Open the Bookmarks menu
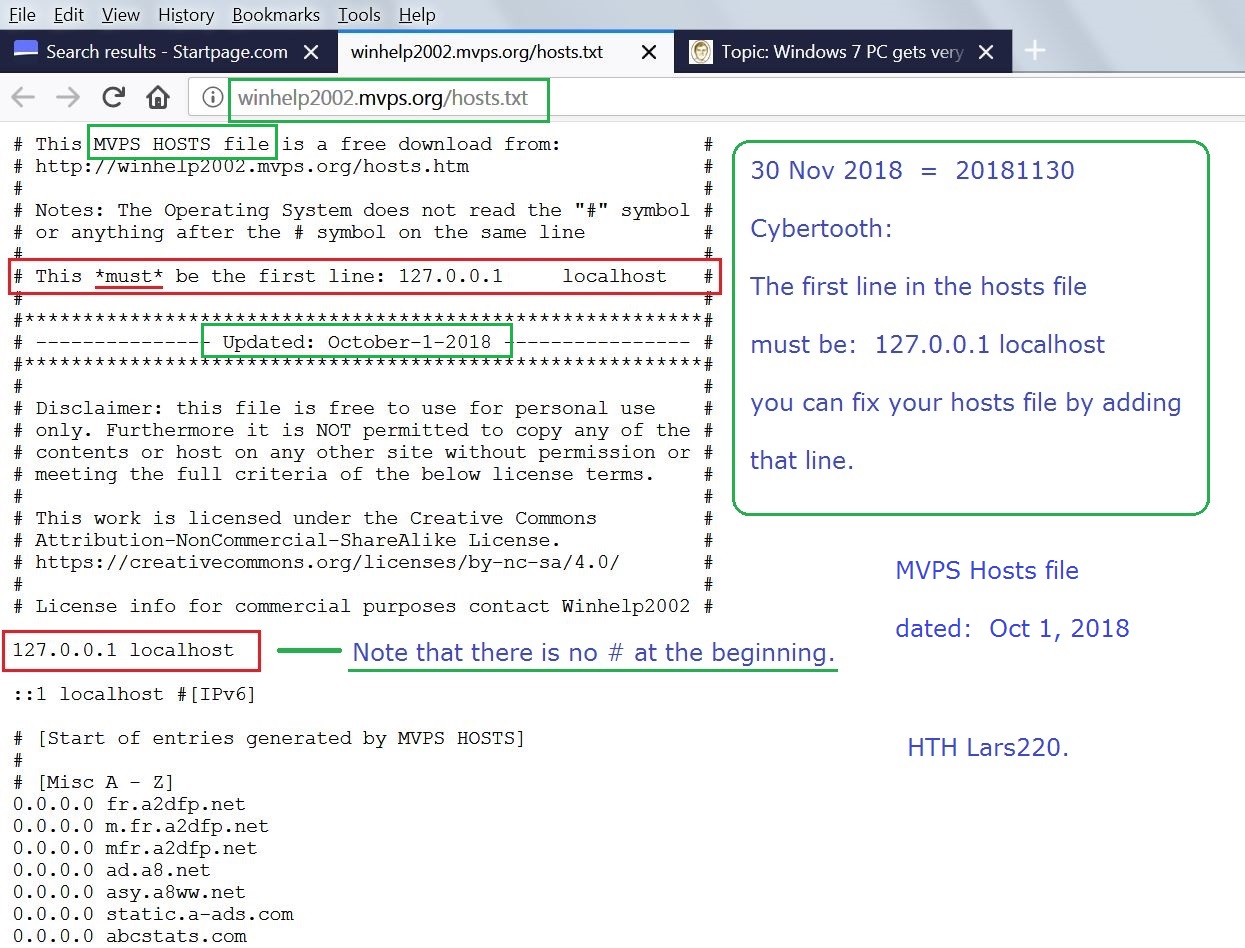The height and width of the screenshot is (948, 1245). pos(276,15)
